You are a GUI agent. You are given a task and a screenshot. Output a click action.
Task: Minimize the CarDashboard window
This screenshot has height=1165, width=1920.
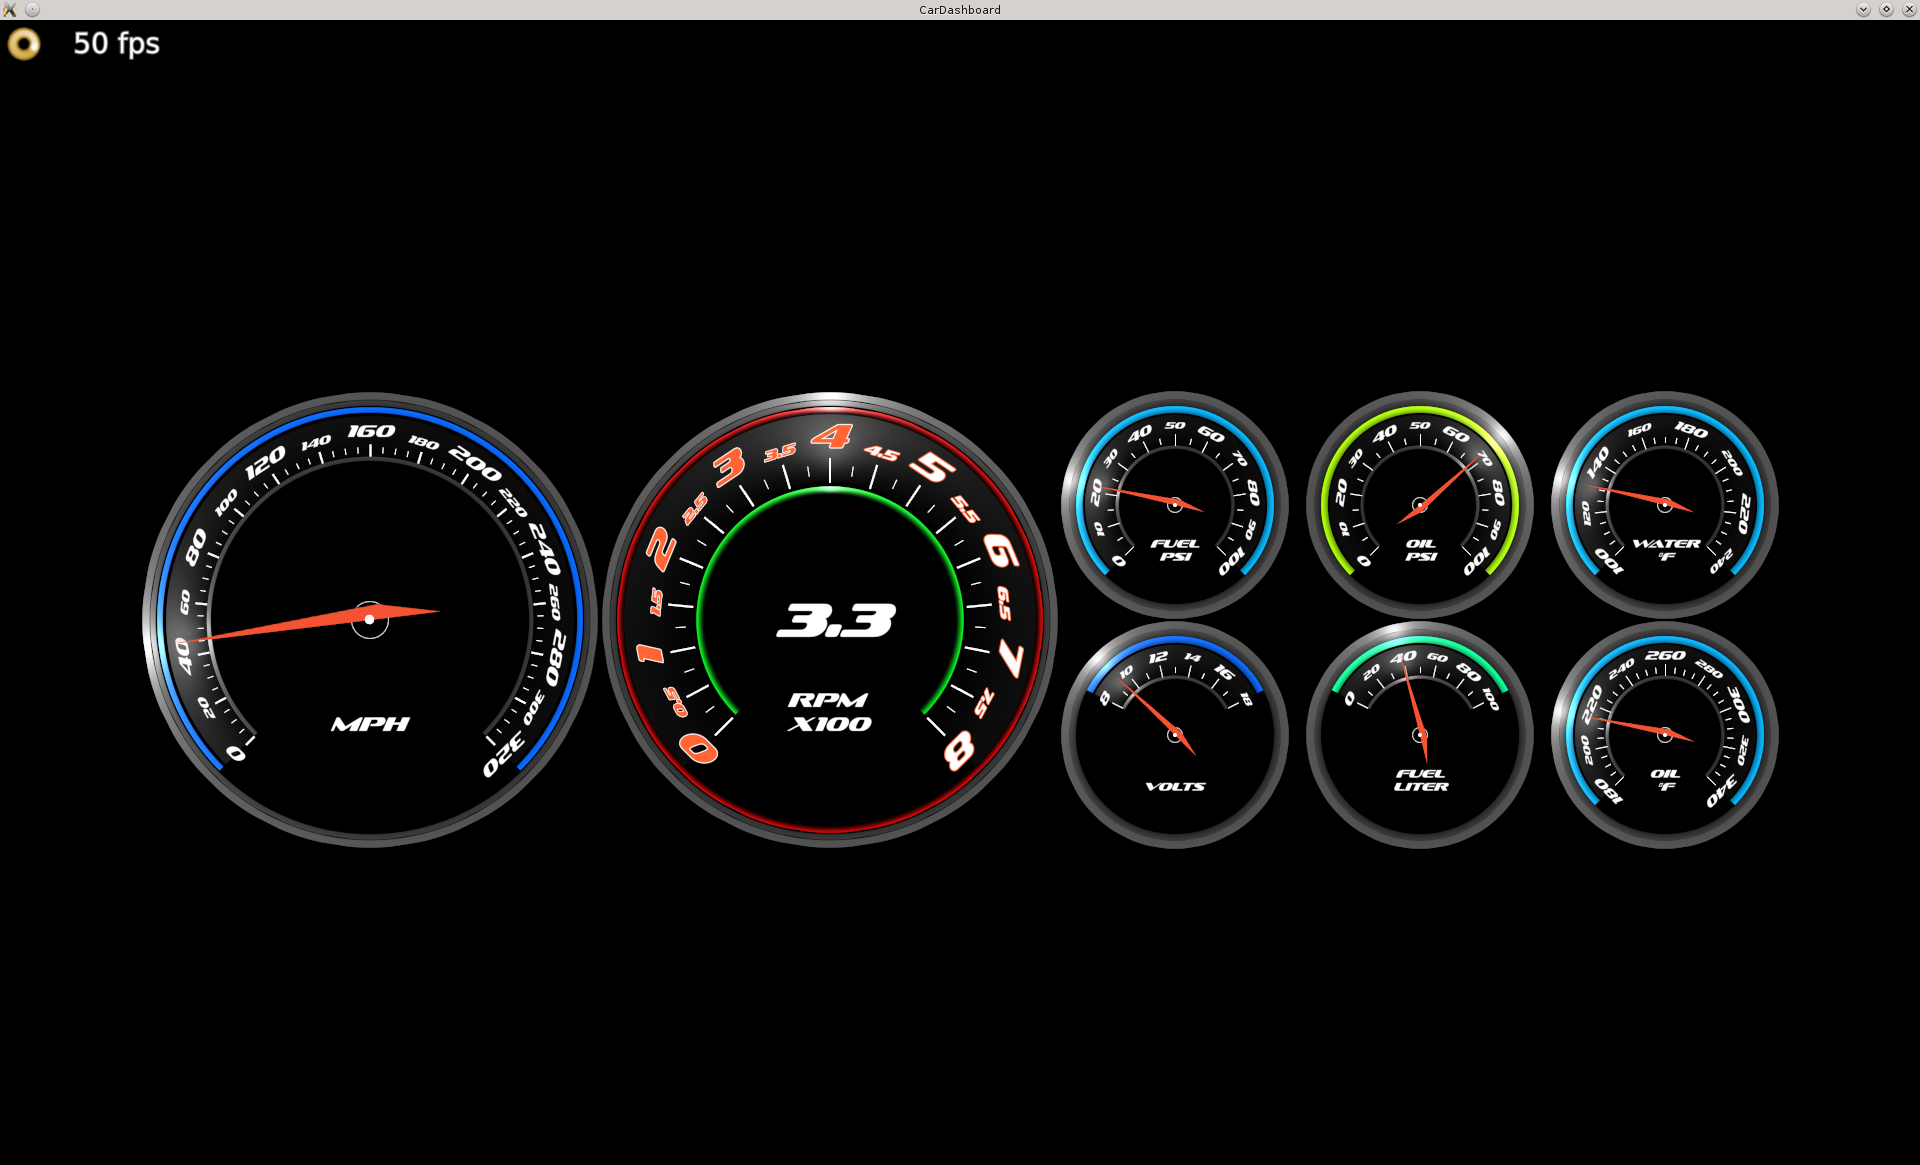click(x=1863, y=10)
